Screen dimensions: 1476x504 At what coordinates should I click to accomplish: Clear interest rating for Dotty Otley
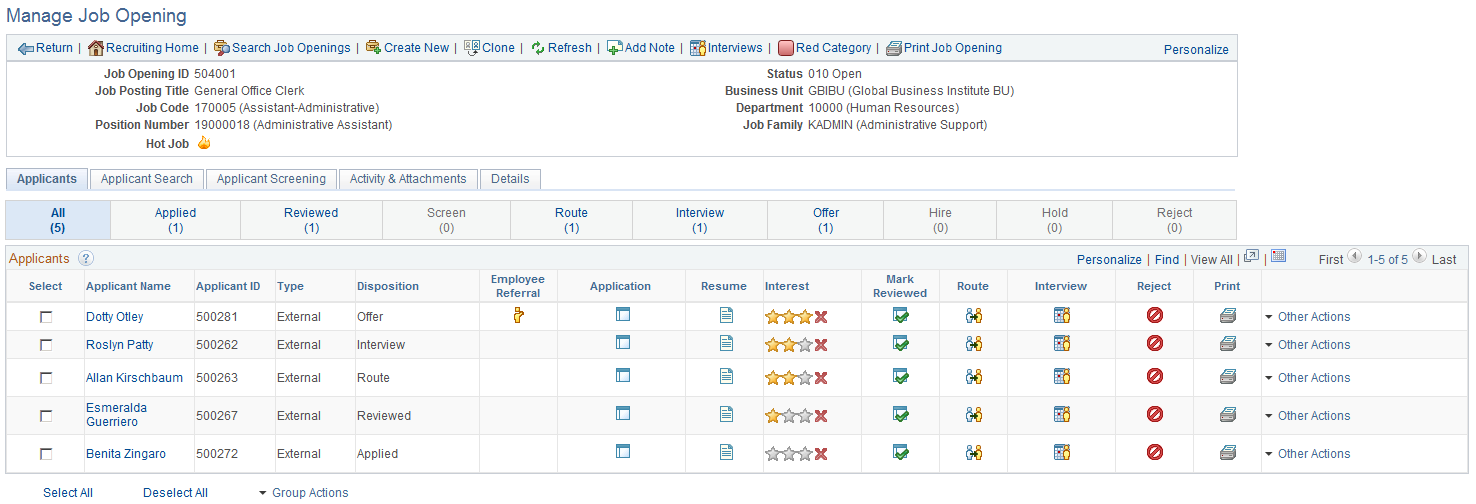pyautogui.click(x=821, y=317)
